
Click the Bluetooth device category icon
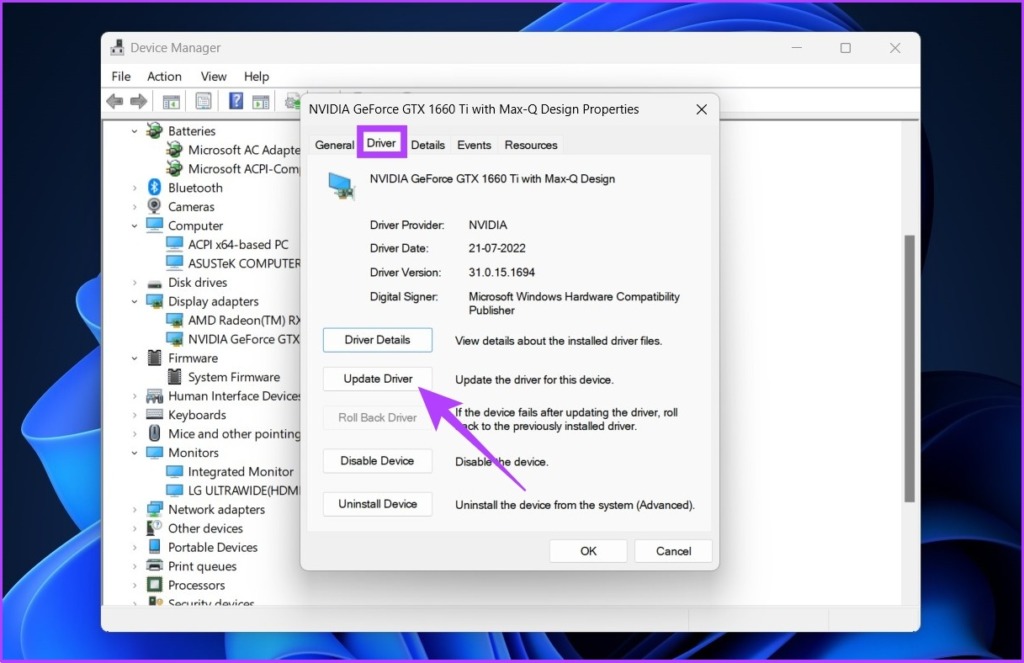click(154, 187)
